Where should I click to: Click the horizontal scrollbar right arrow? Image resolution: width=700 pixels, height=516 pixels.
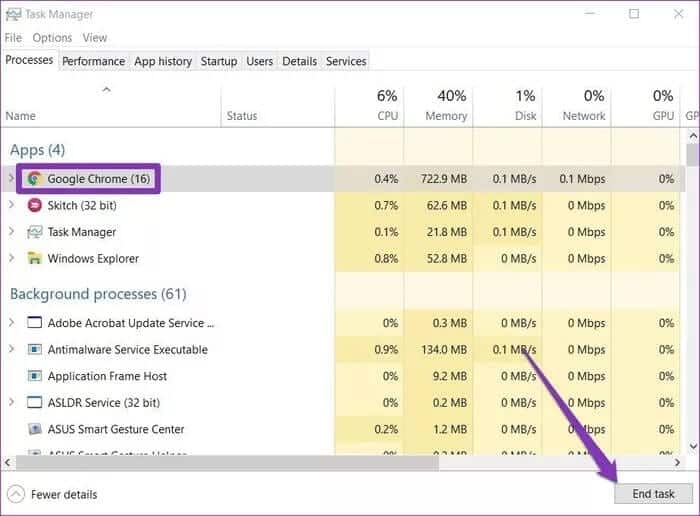pyautogui.click(x=677, y=462)
